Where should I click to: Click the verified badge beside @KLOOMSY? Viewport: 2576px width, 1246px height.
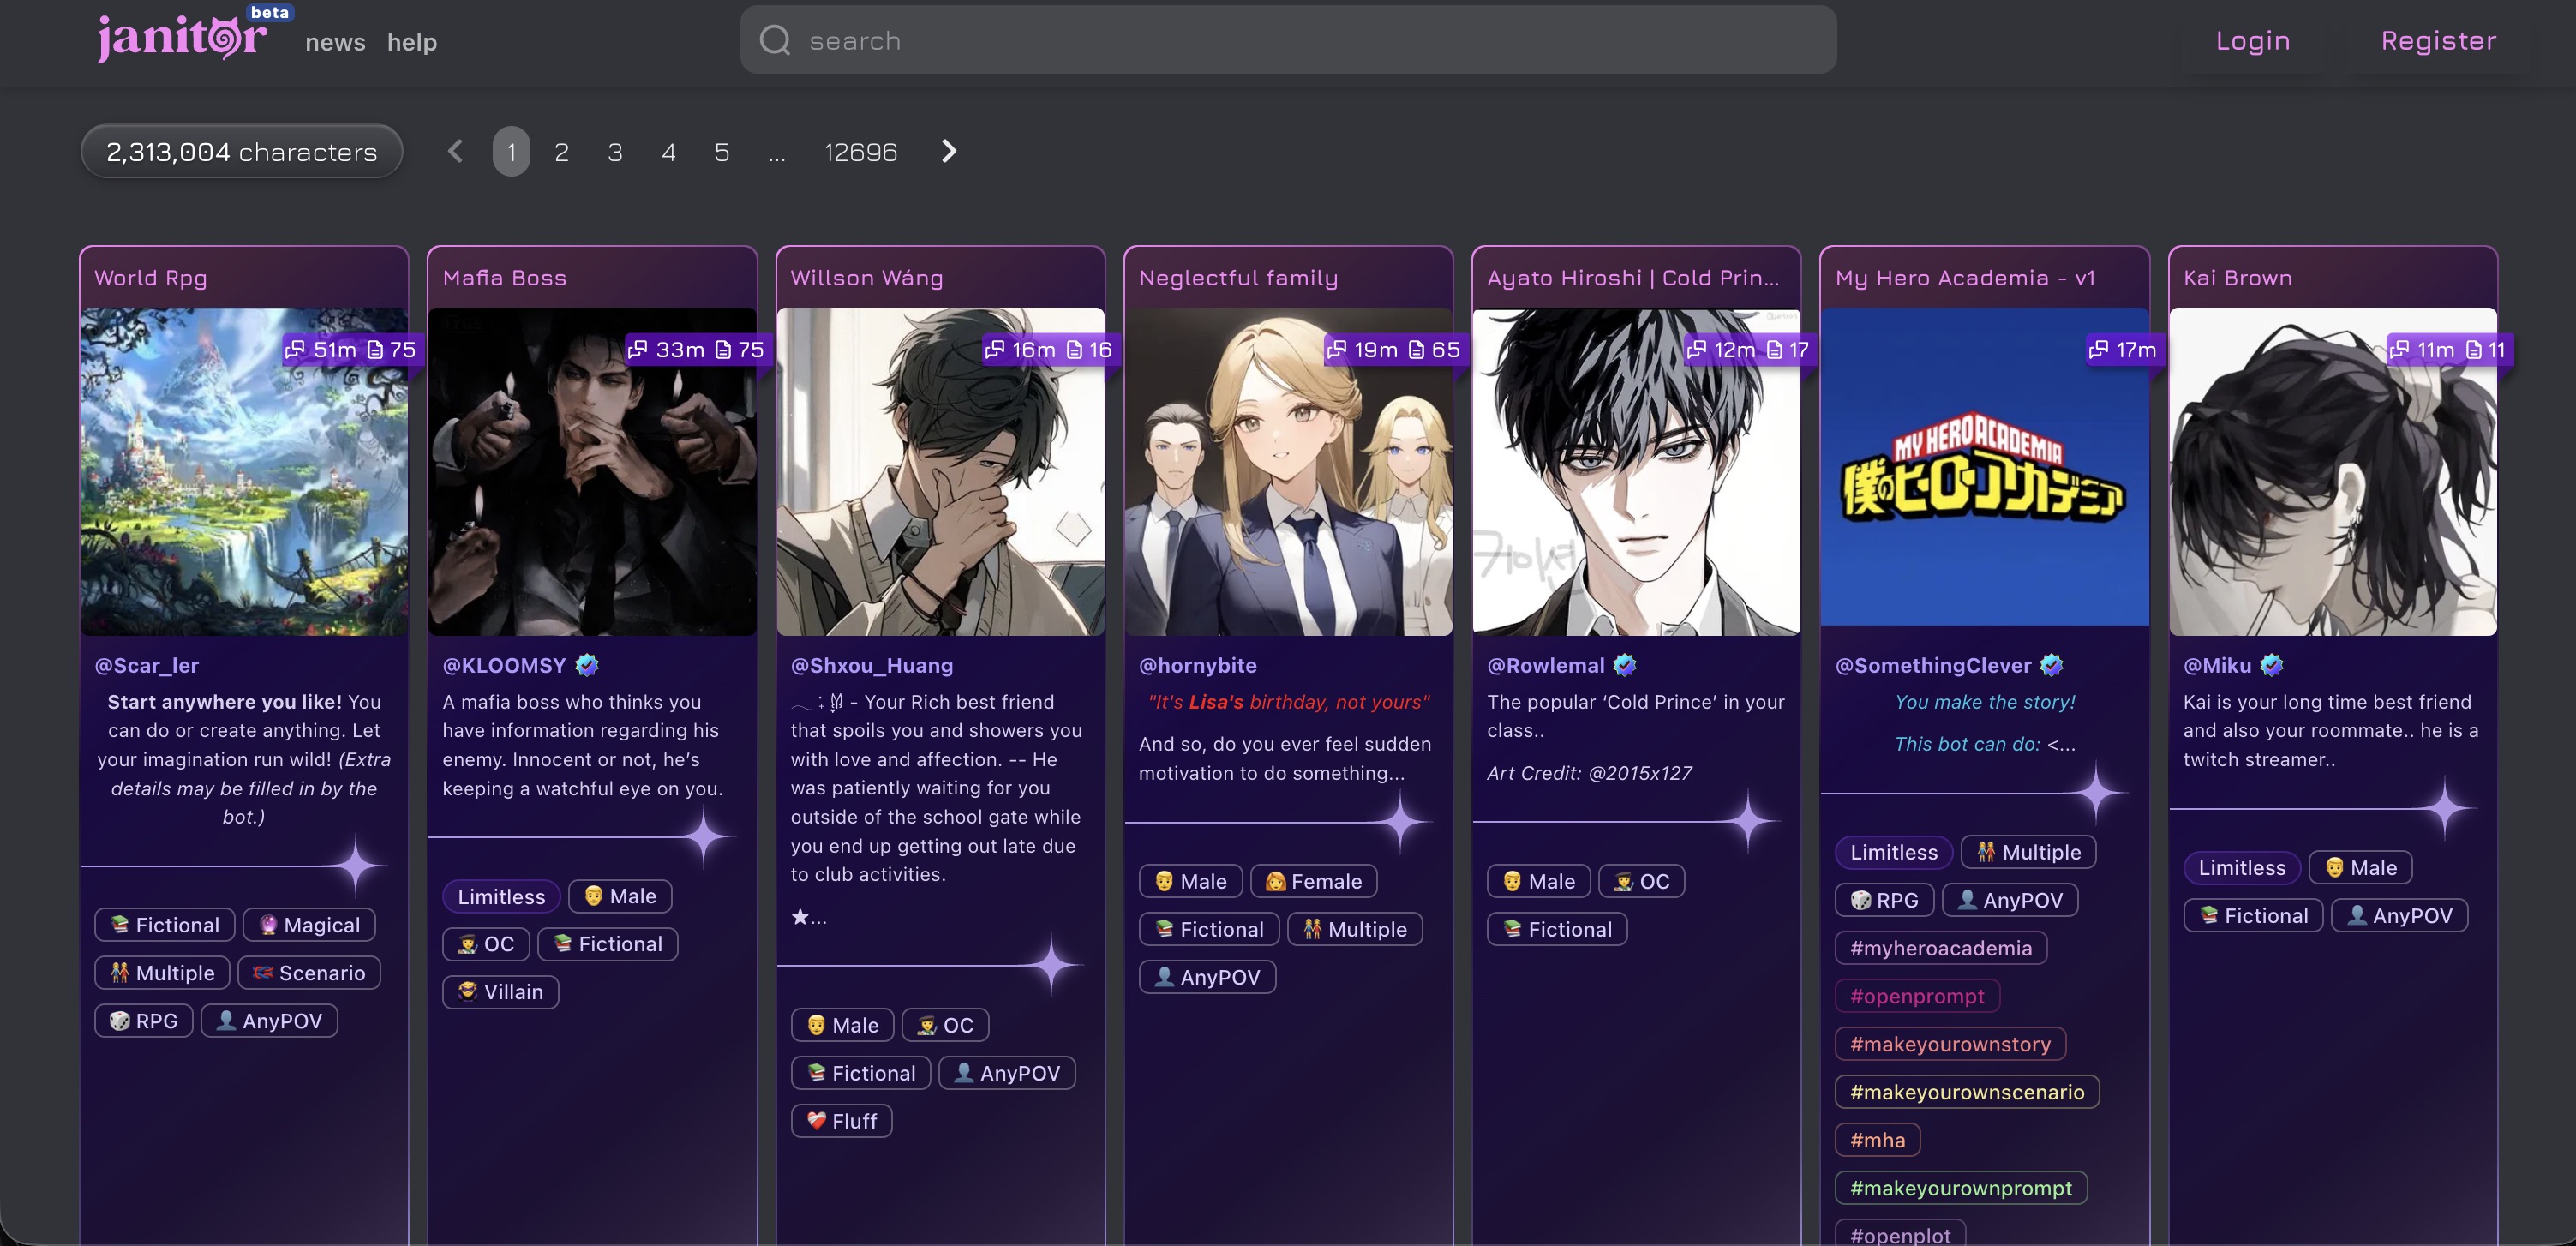tap(587, 664)
